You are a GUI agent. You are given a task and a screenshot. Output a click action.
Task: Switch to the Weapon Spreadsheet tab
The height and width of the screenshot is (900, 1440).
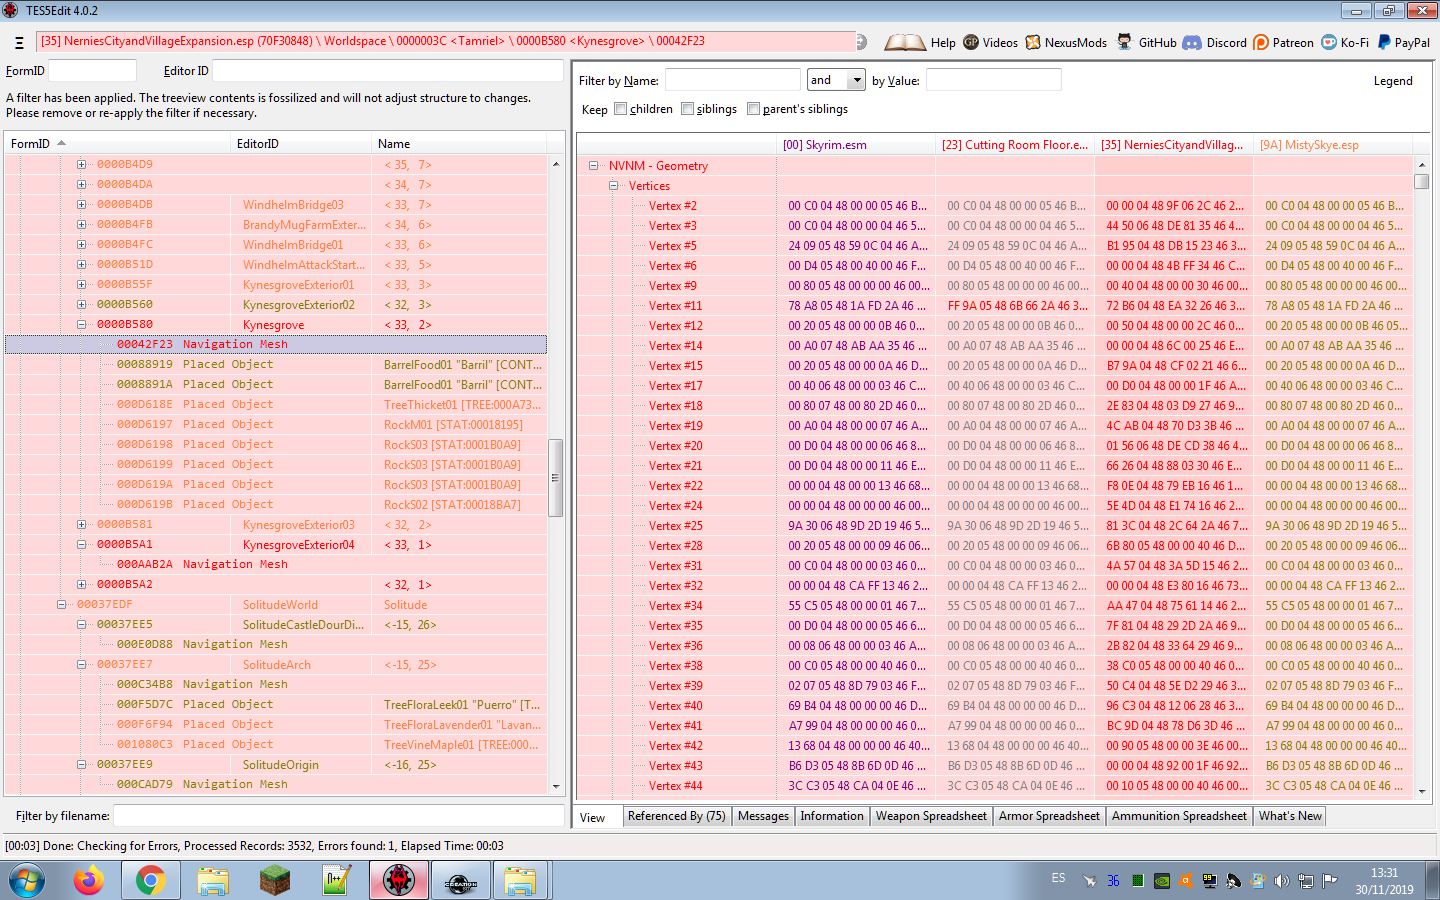coord(931,816)
